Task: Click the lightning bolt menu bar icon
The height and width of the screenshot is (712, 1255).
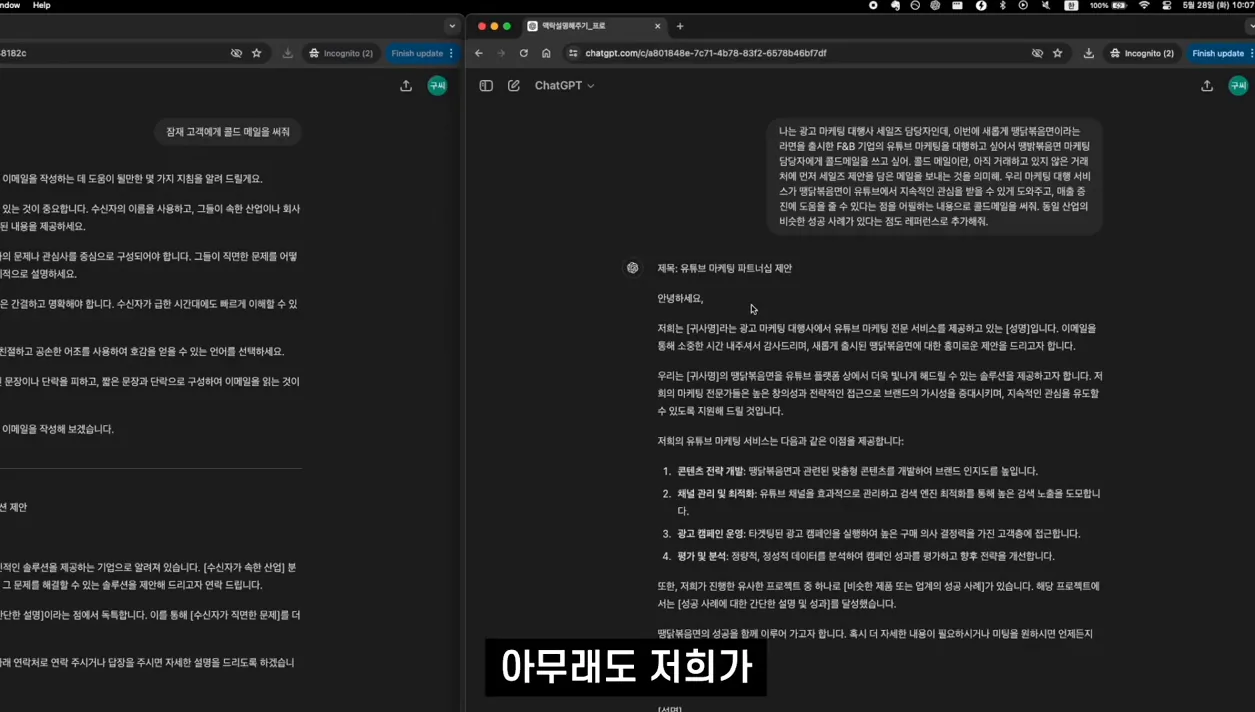Action: coord(981,5)
